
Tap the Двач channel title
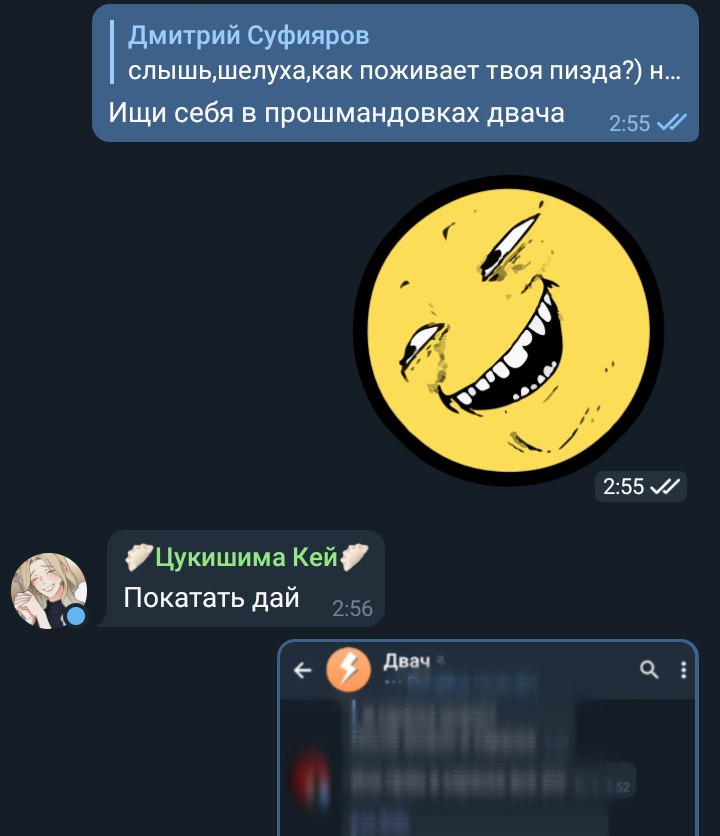(406, 661)
